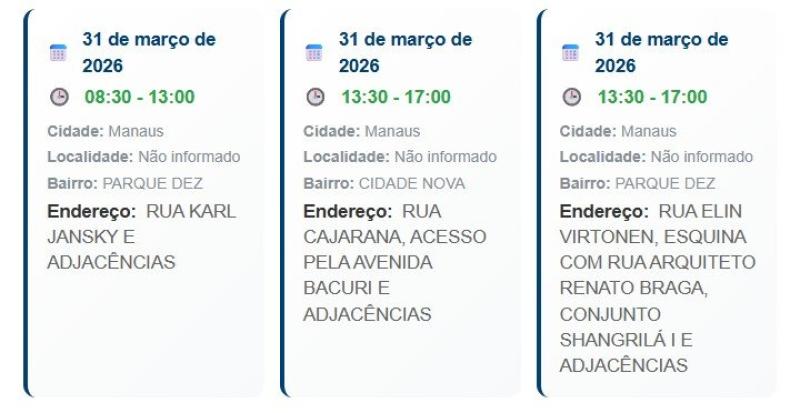This screenshot has height=413, width=800.
Task: Click the Endereço label in the third card
Action: tap(602, 212)
